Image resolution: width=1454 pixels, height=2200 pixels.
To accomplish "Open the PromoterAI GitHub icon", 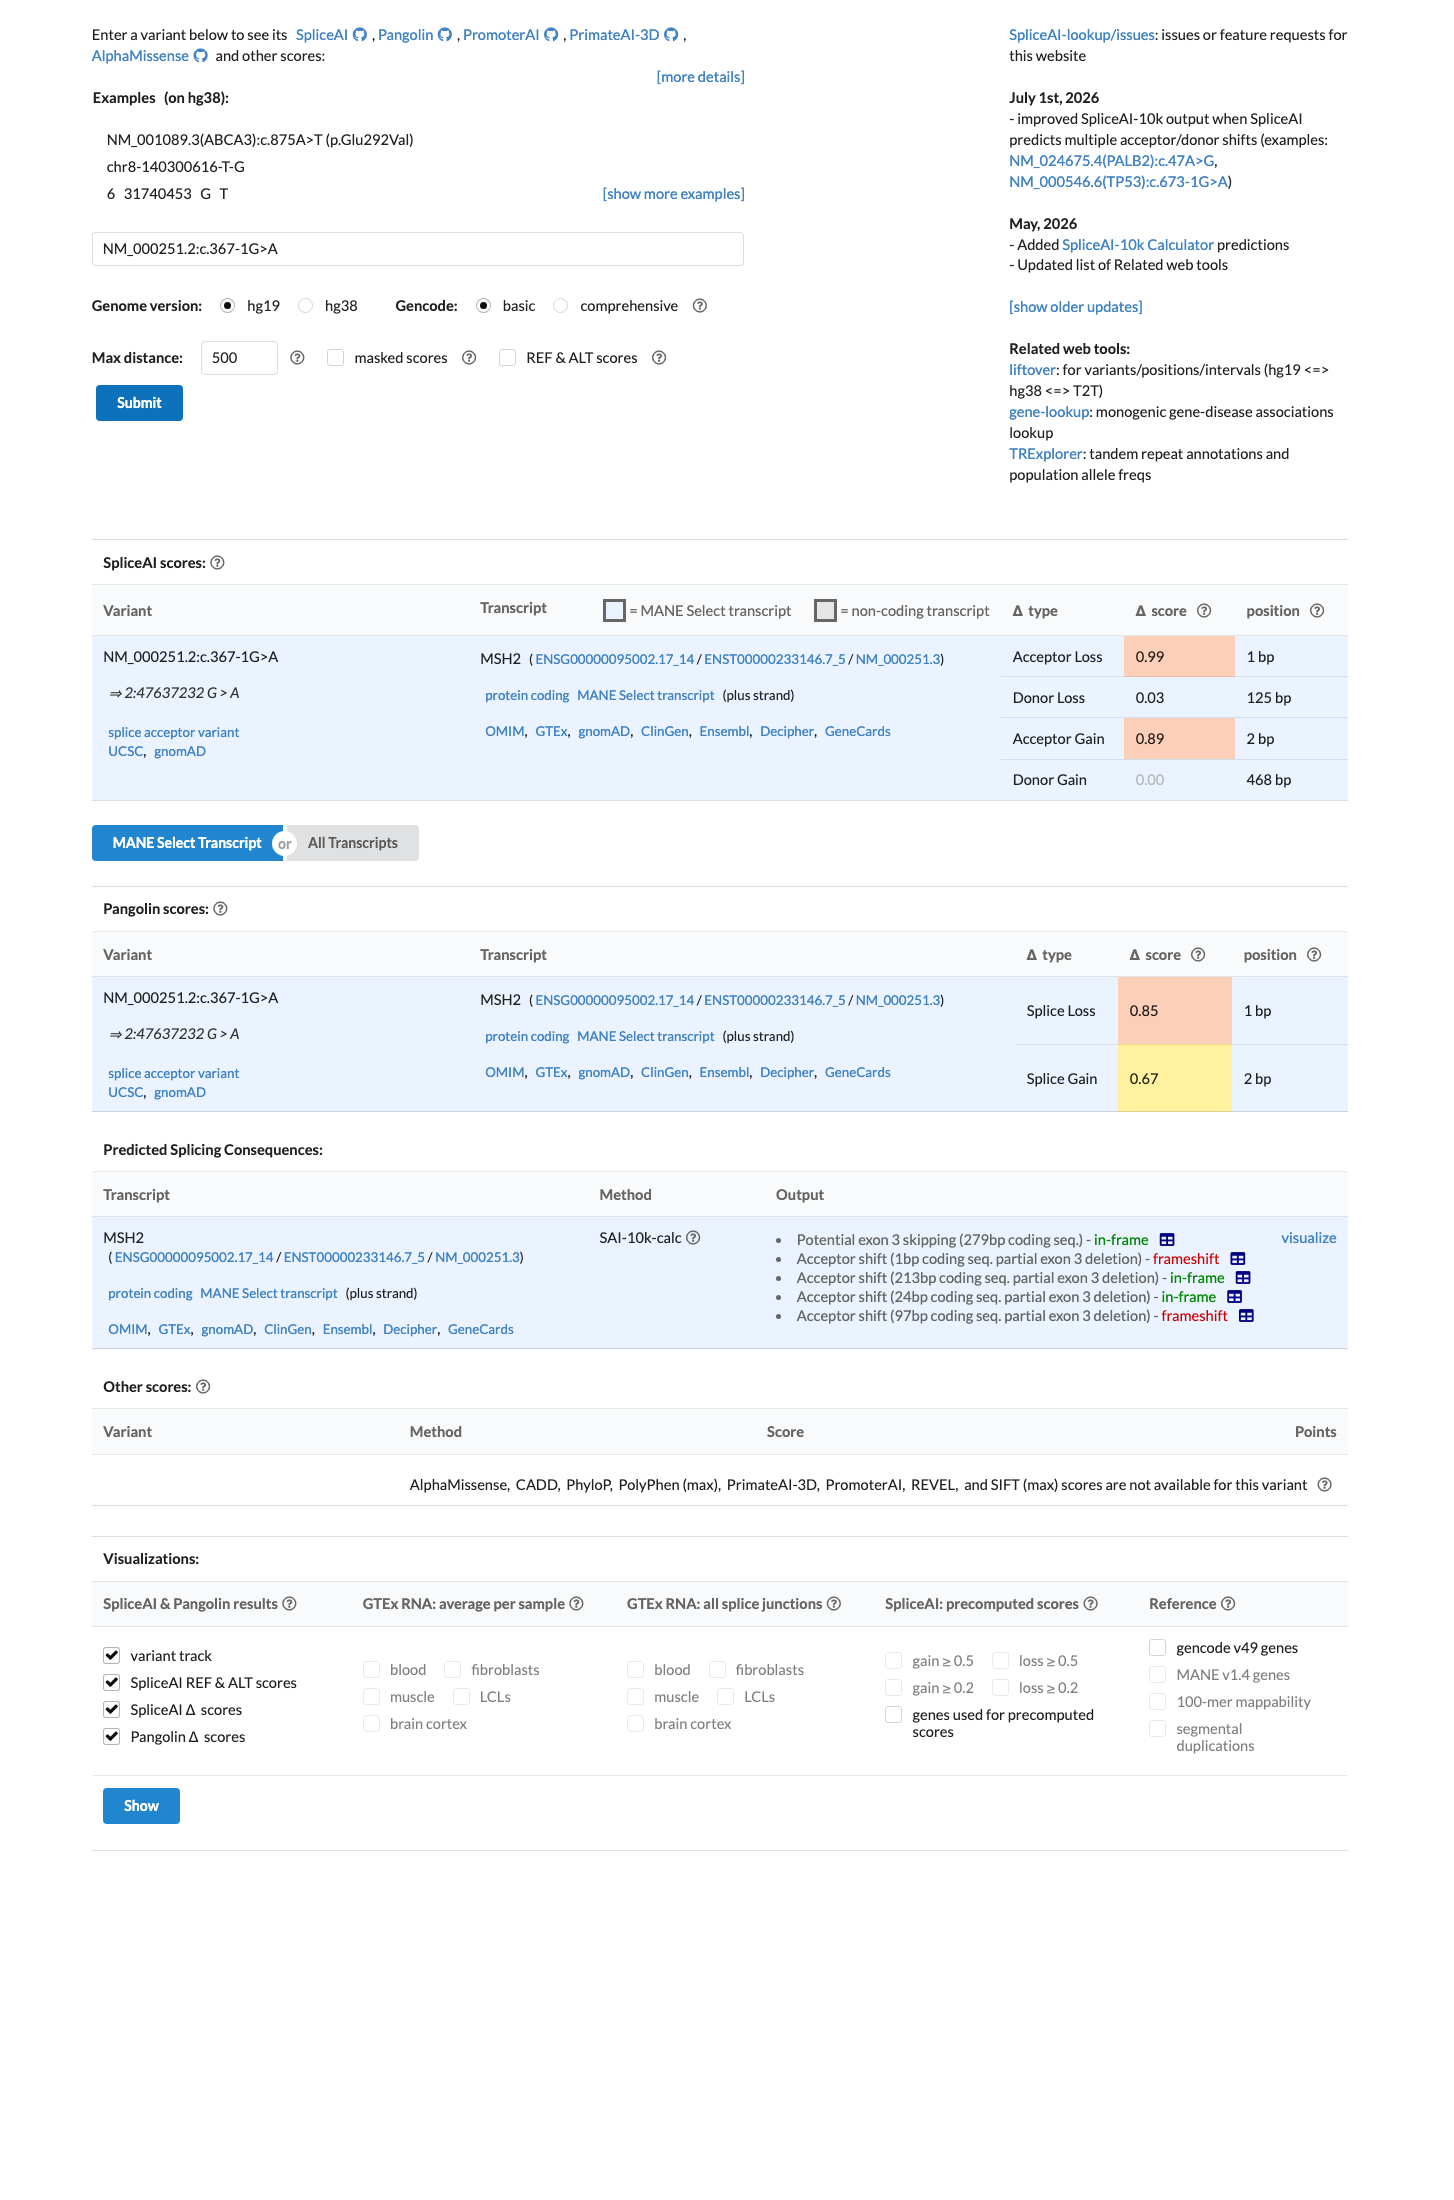I will click(x=551, y=35).
